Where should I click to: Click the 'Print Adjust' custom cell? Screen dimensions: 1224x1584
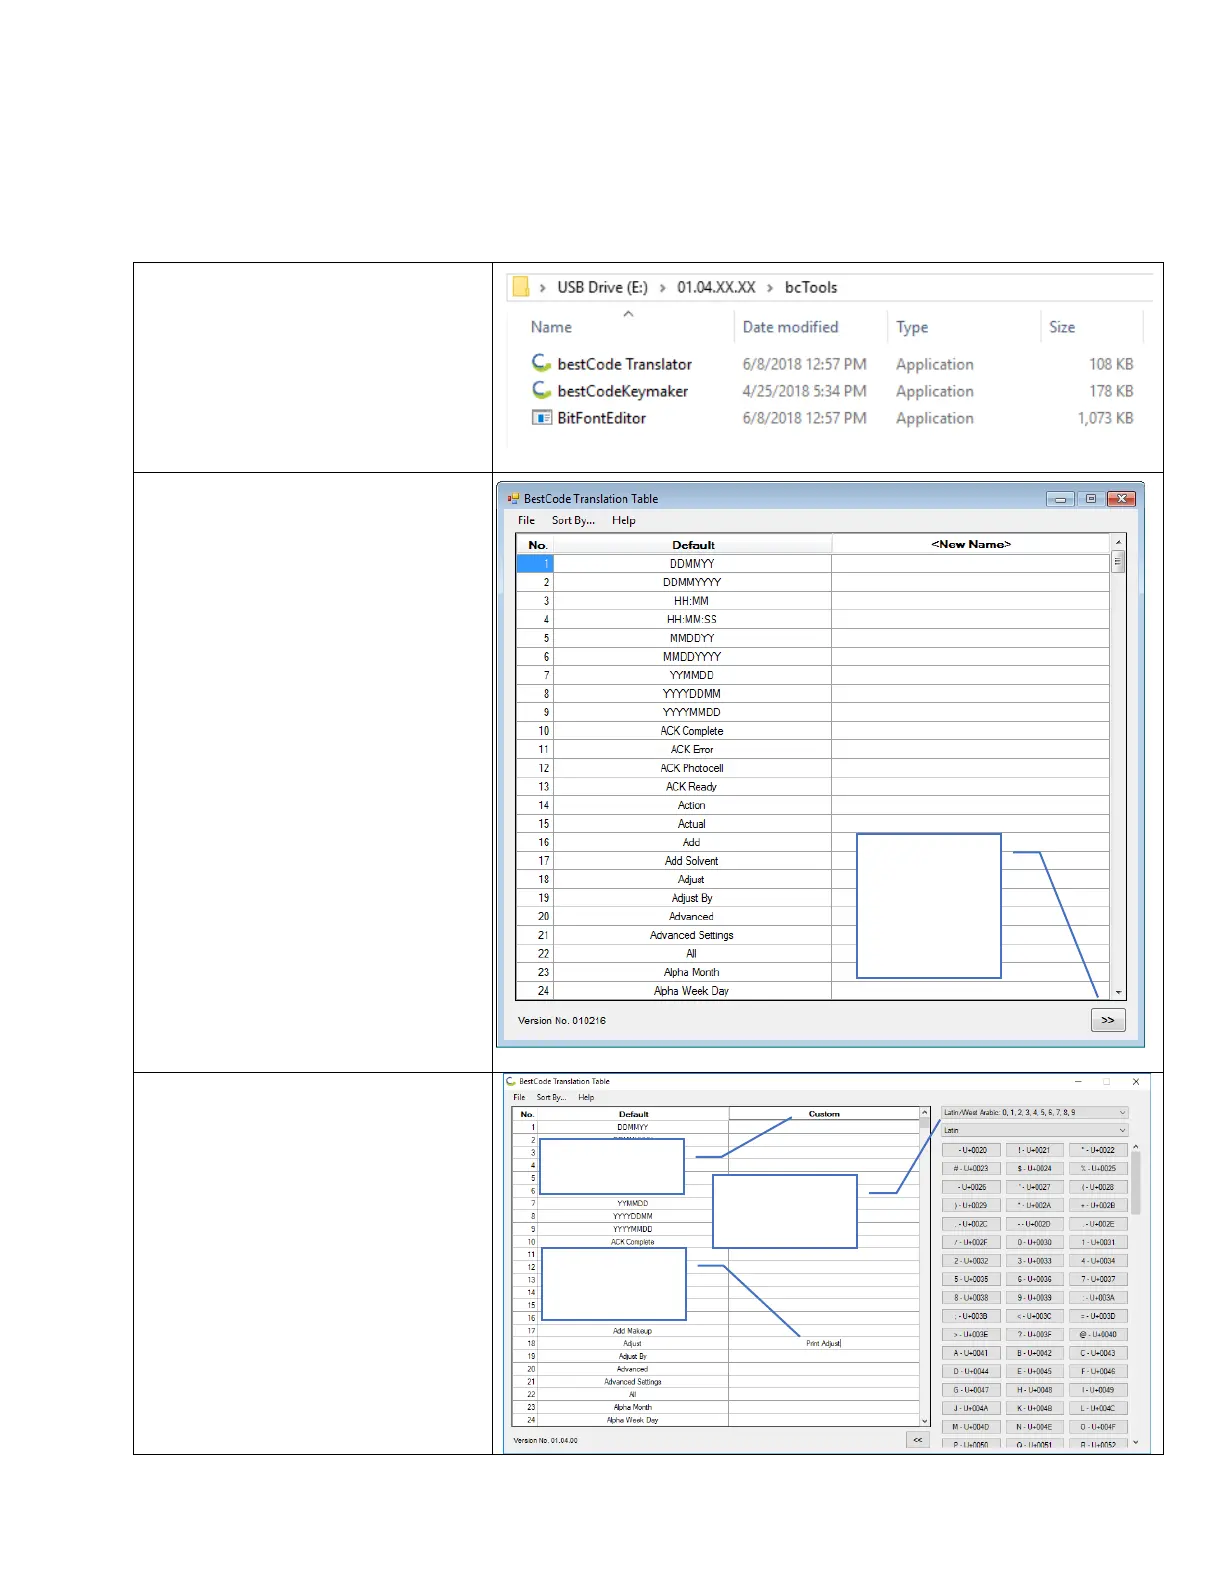coord(824,1344)
